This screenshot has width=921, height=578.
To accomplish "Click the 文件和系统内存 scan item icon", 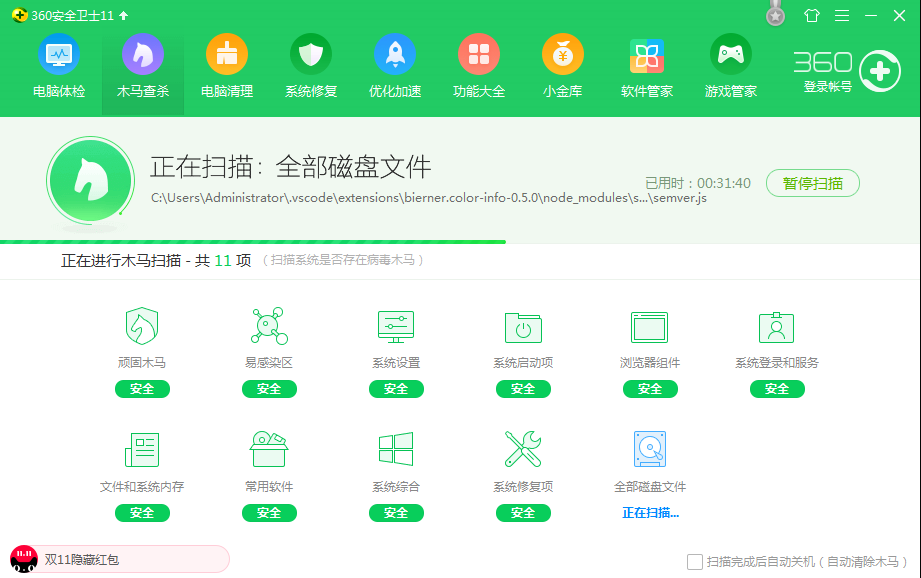I will (142, 449).
